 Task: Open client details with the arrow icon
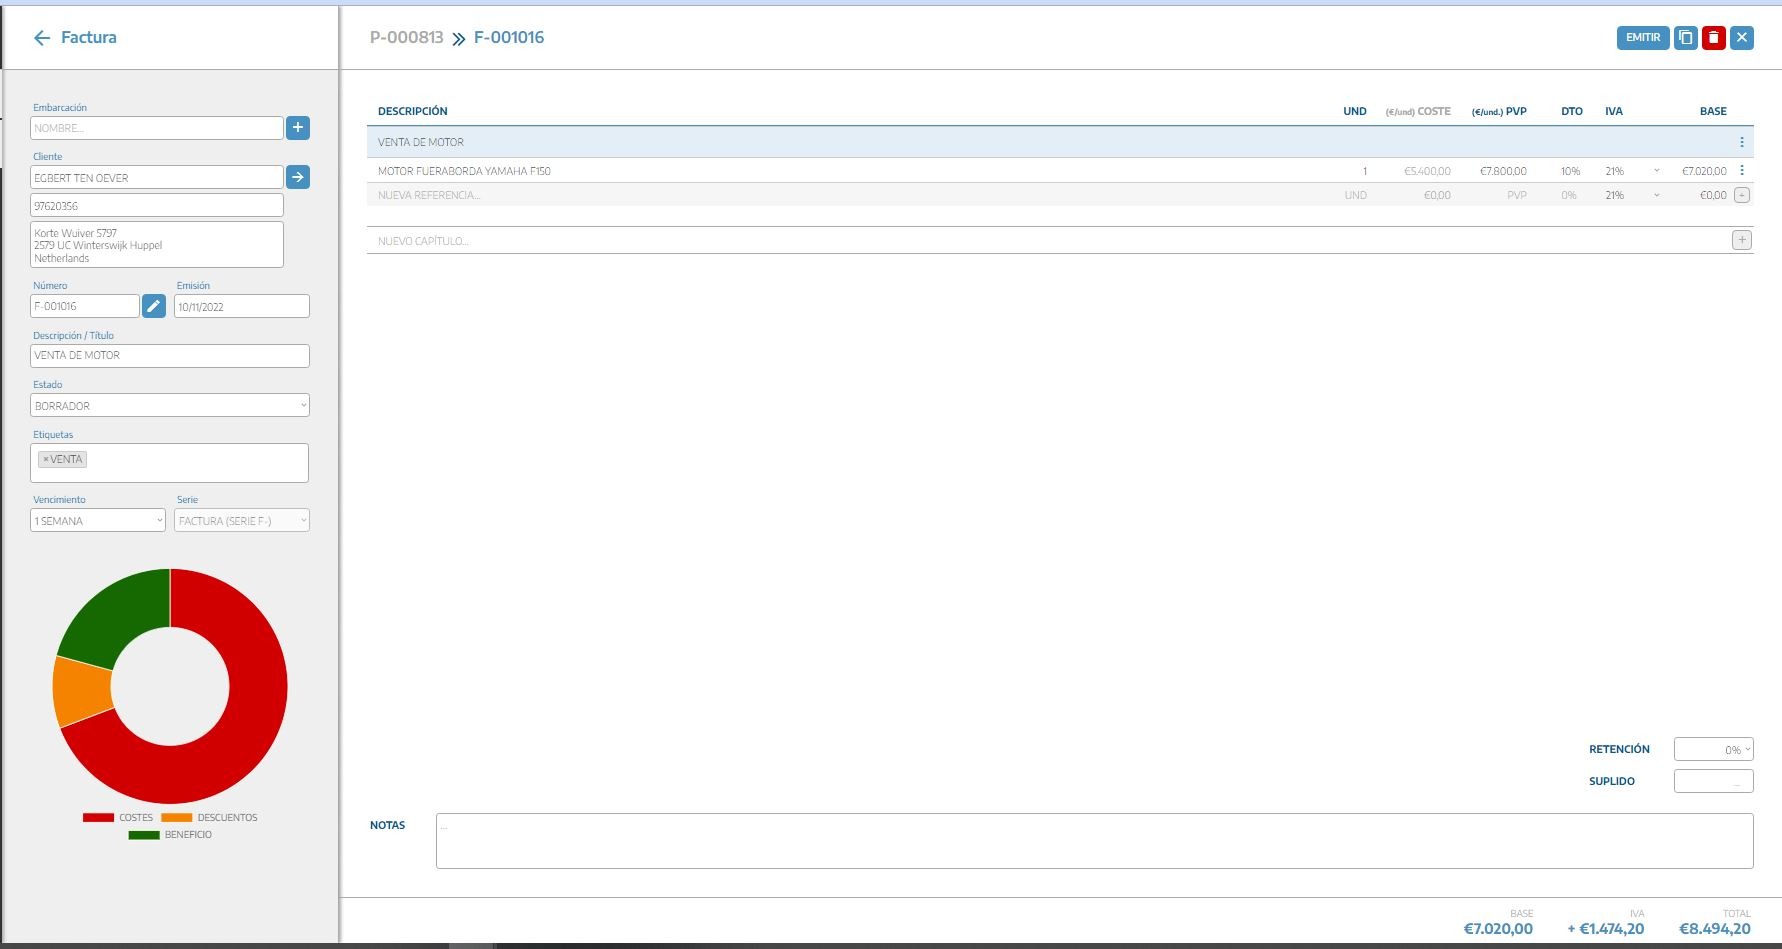pyautogui.click(x=298, y=177)
